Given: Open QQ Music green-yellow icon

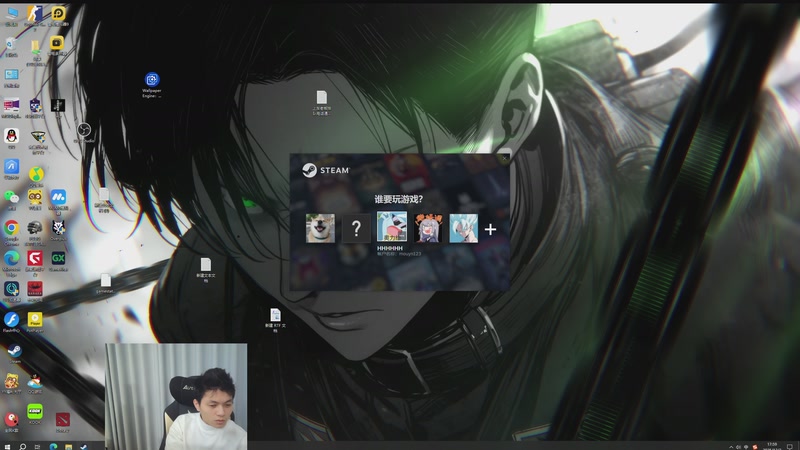Looking at the screenshot, I should coord(36,176).
